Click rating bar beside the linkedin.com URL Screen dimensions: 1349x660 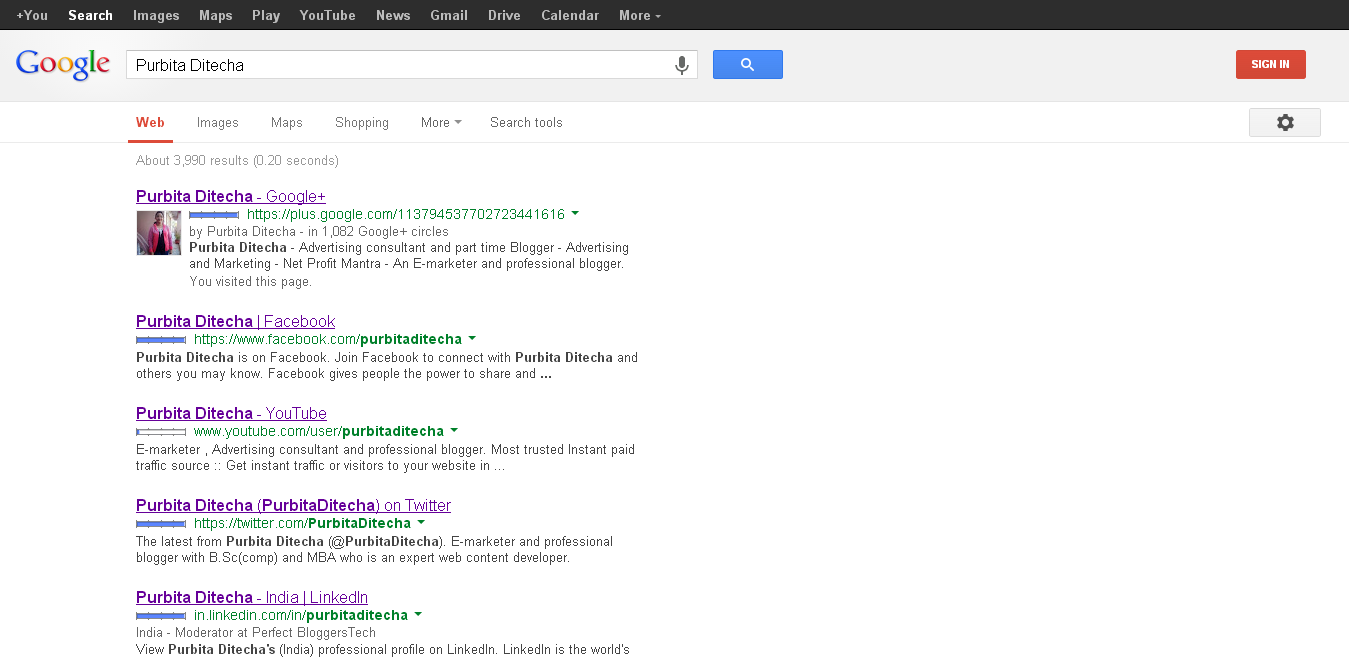[x=161, y=616]
